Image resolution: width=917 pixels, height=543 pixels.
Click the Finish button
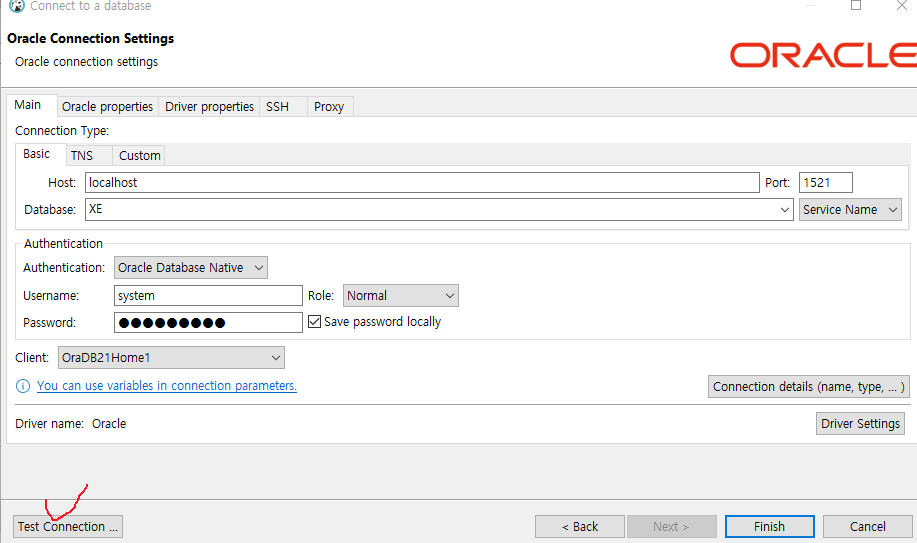770,527
